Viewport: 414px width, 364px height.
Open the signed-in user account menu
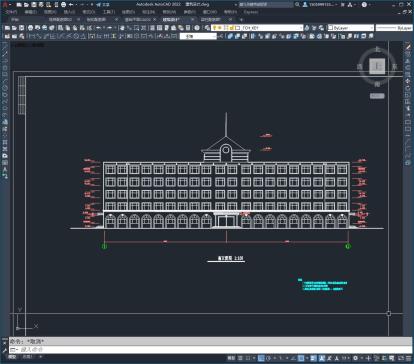tap(320, 5)
